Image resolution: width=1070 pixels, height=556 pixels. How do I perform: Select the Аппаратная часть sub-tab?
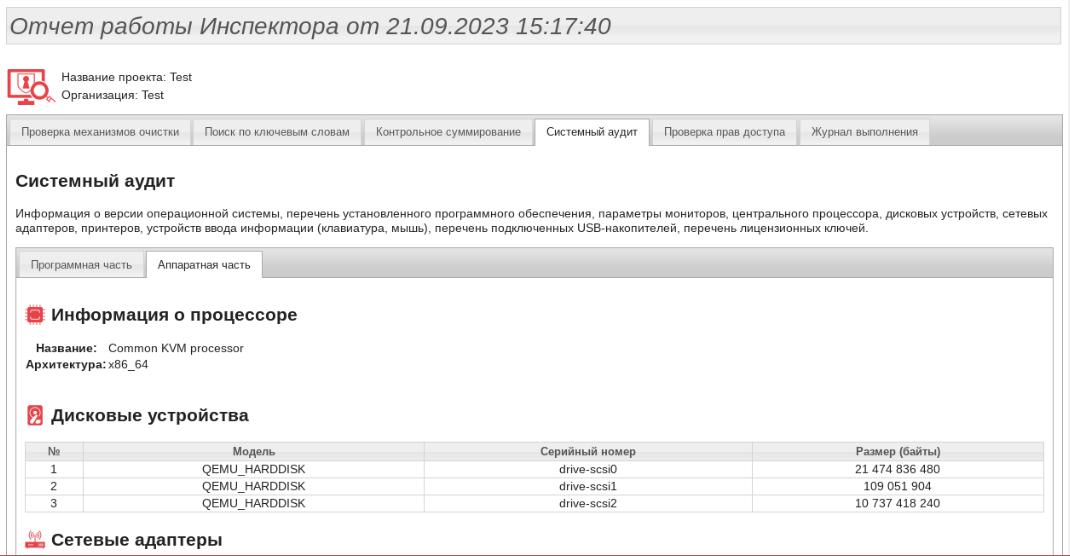click(204, 265)
